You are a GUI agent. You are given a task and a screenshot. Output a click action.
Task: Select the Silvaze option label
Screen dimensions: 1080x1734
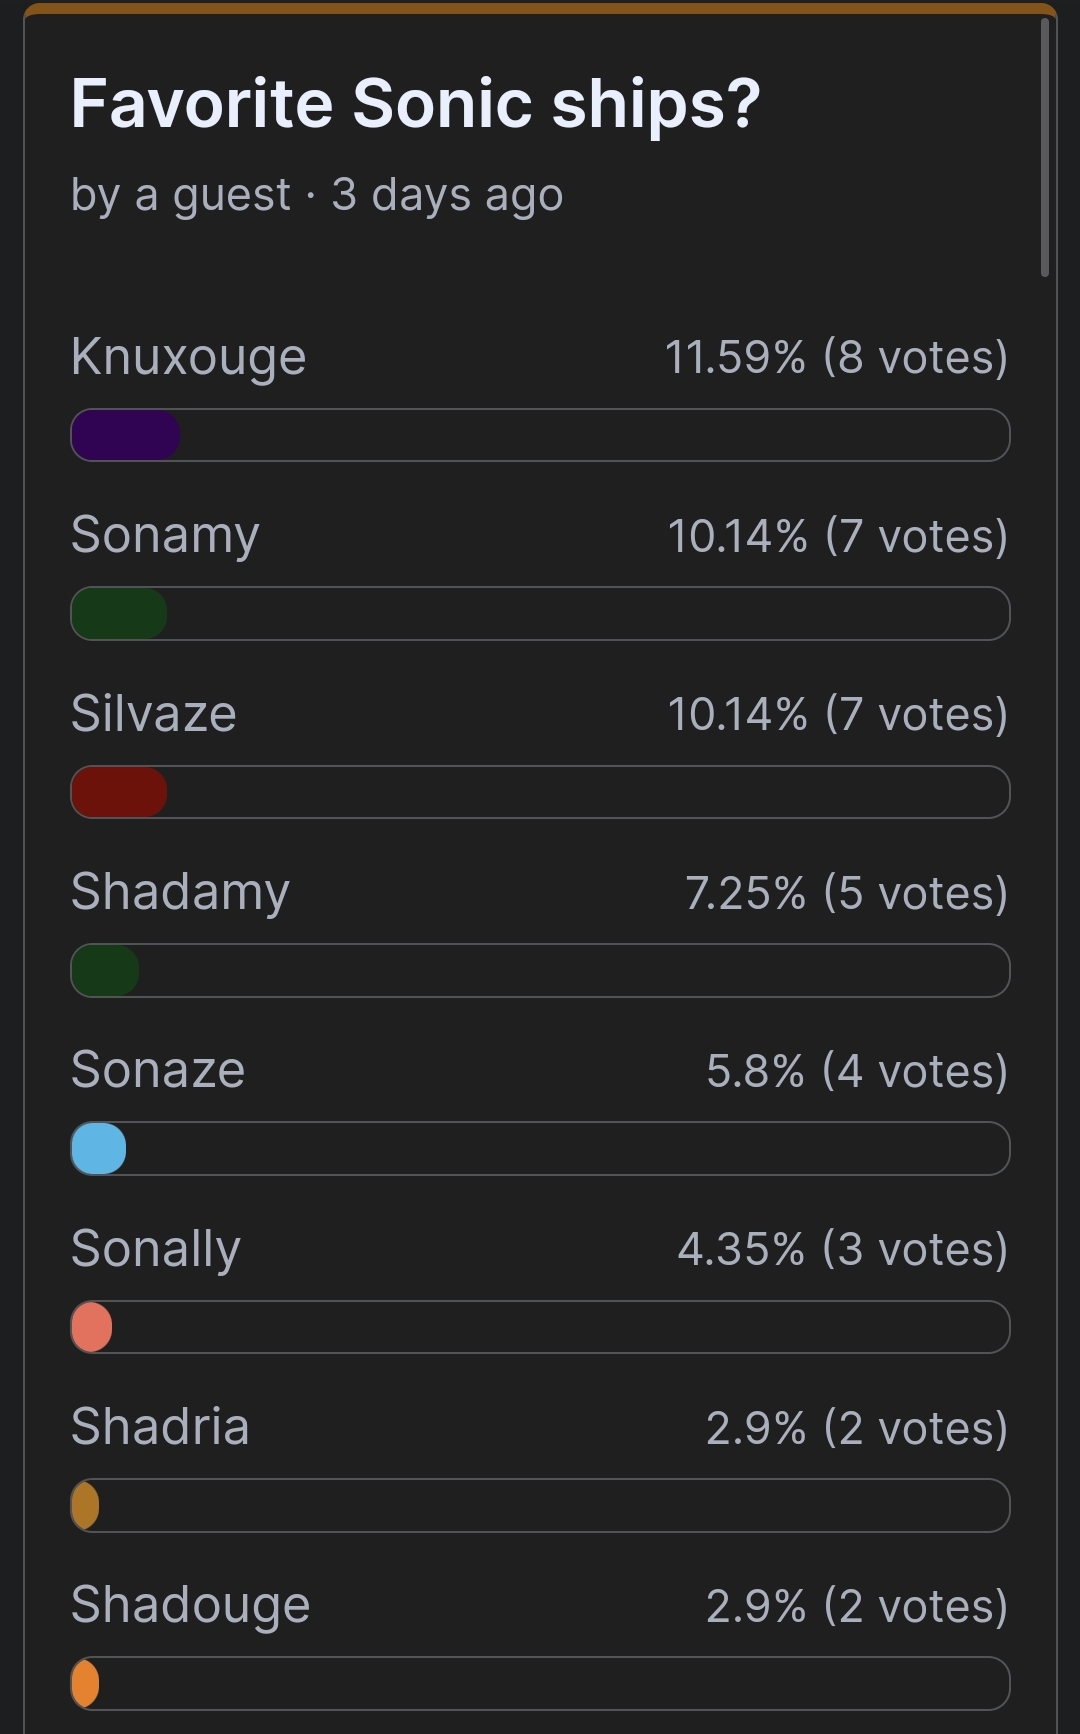[154, 714]
